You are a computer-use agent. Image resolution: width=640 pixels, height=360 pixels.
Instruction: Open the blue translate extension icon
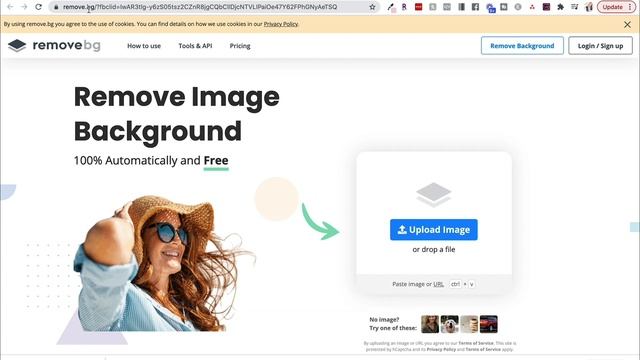click(x=490, y=8)
